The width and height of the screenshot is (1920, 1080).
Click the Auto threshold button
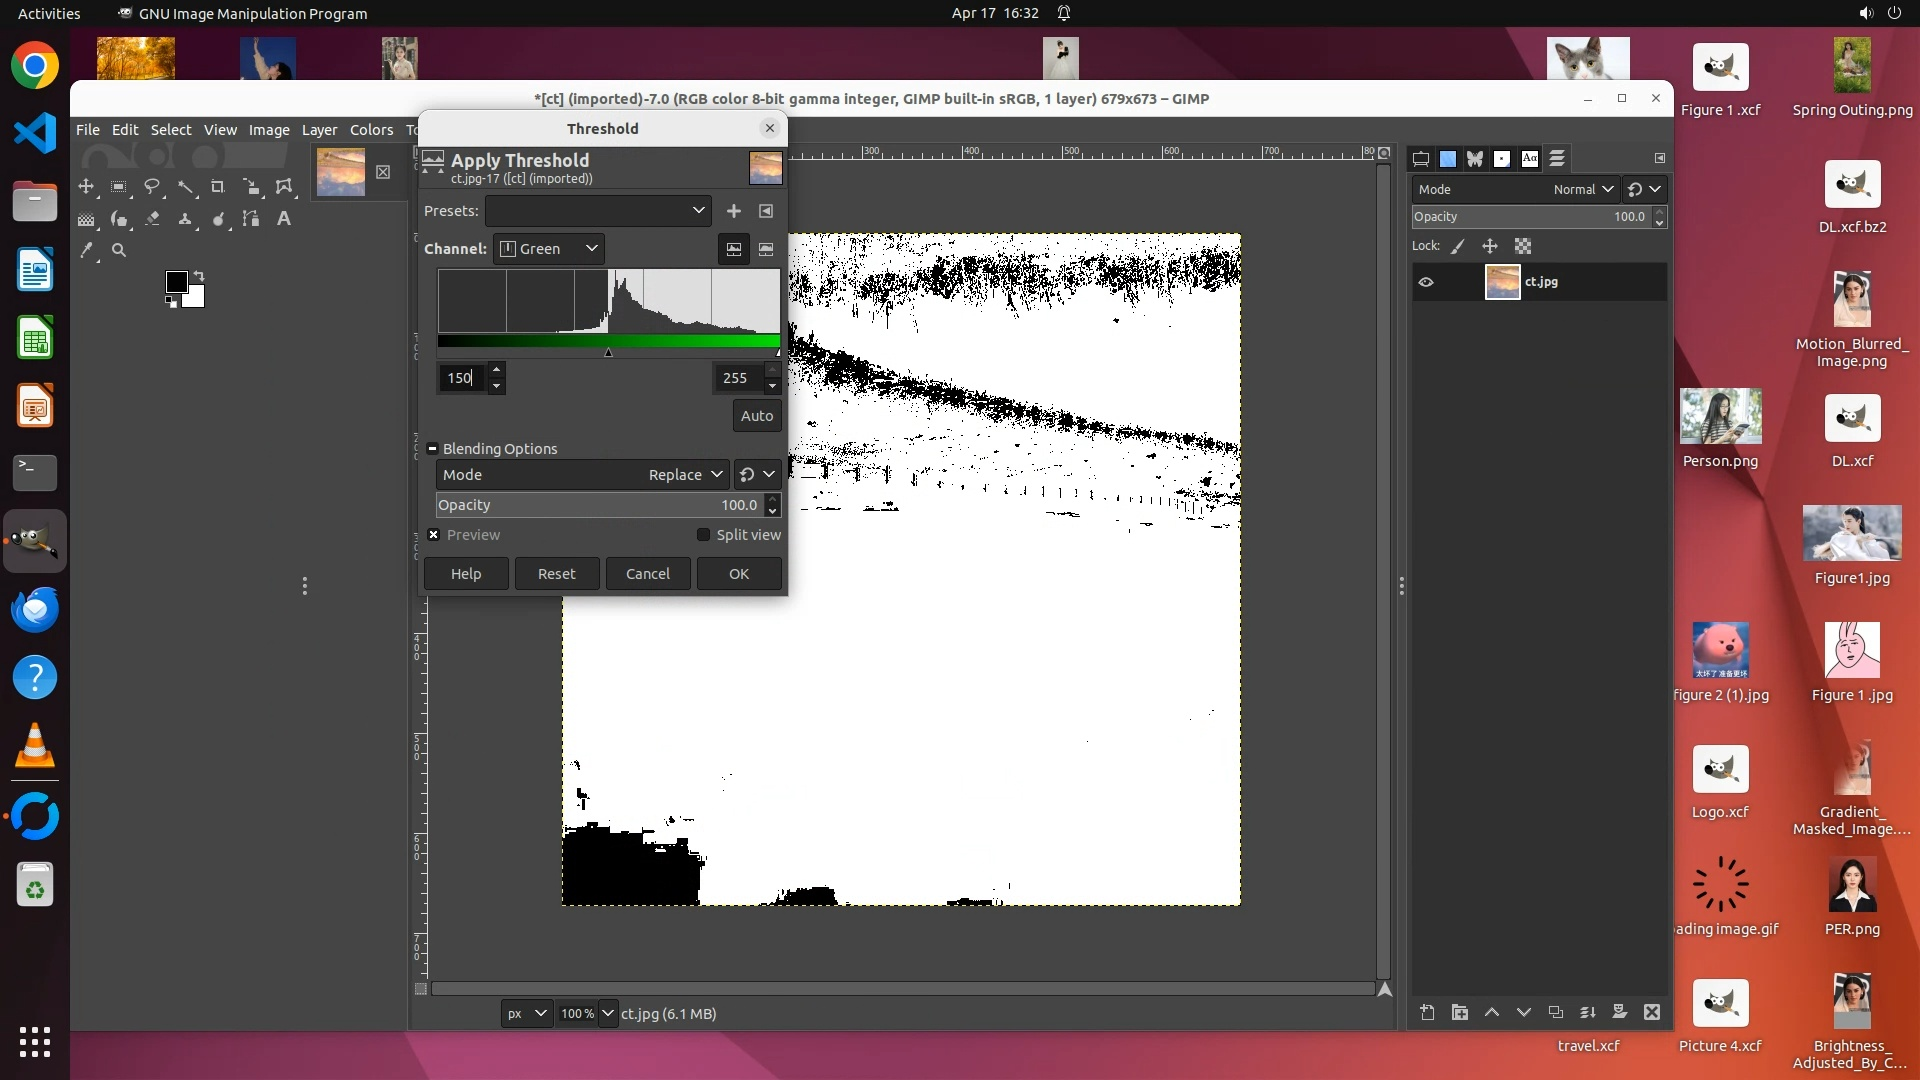point(756,416)
